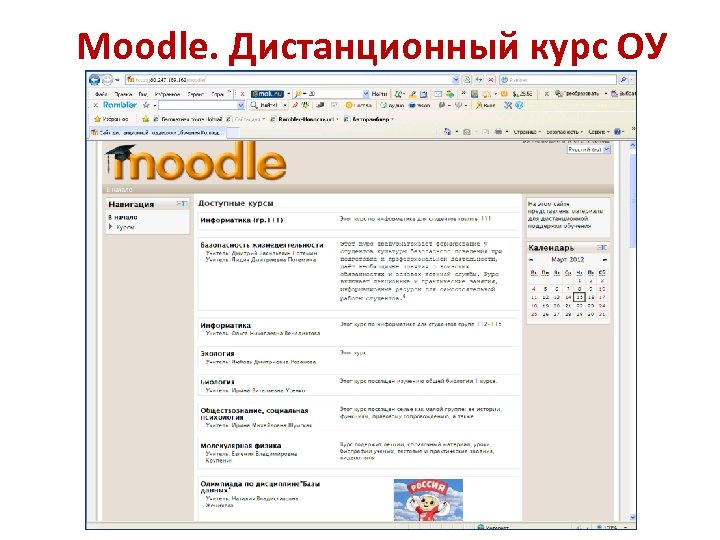Image resolution: width=720 pixels, height=540 pixels.
Task: Click the Преобразовать toolbar button
Action: click(577, 94)
